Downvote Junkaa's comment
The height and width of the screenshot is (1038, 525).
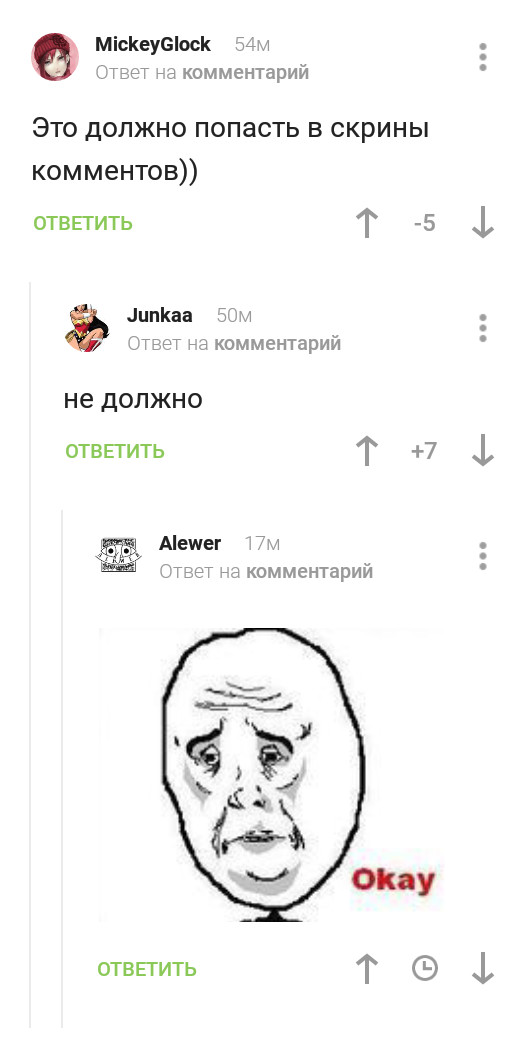coord(483,451)
